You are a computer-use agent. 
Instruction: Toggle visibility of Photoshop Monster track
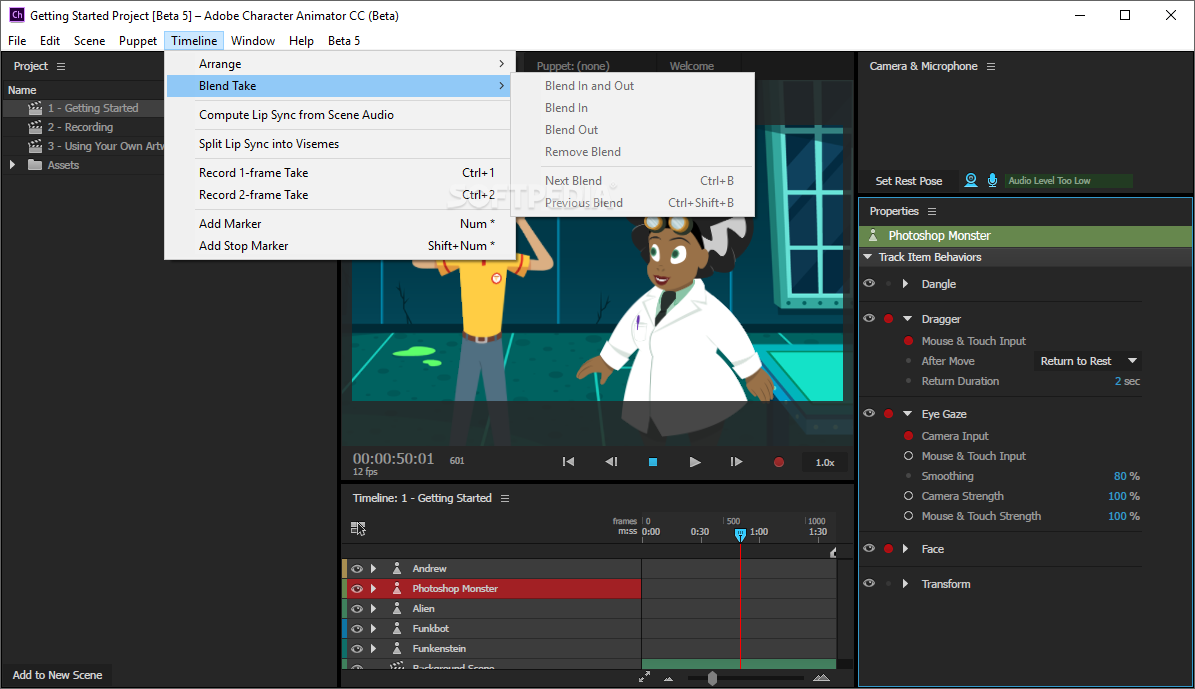click(x=357, y=588)
